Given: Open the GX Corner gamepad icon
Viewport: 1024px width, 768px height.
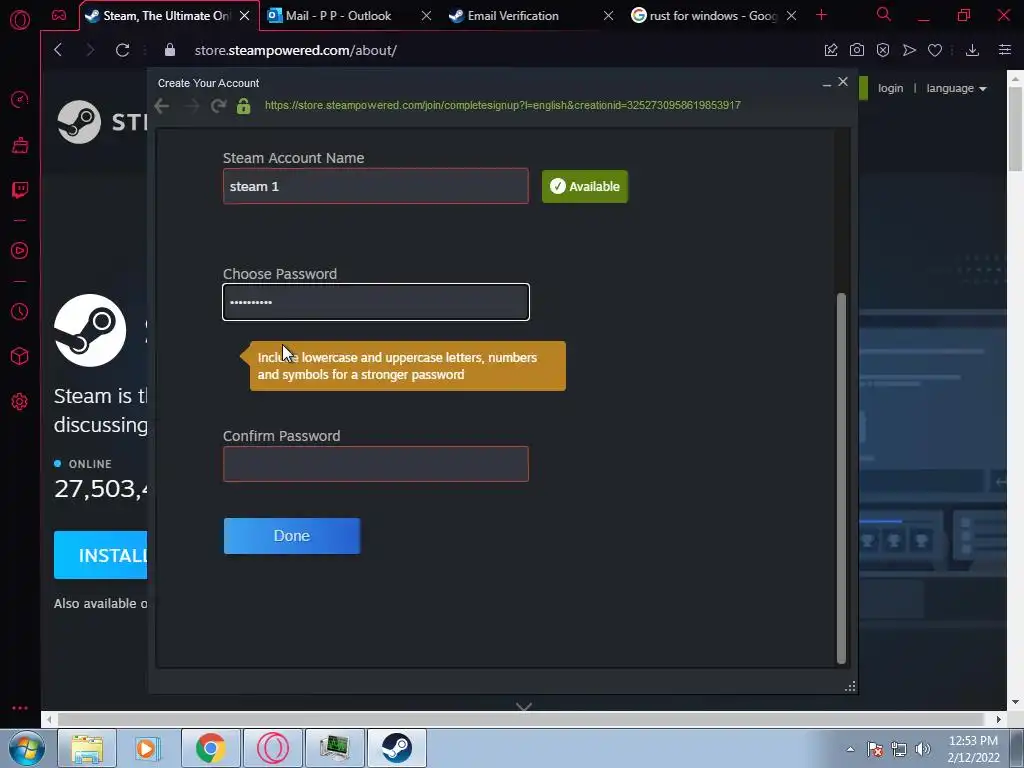Looking at the screenshot, I should click(x=59, y=15).
